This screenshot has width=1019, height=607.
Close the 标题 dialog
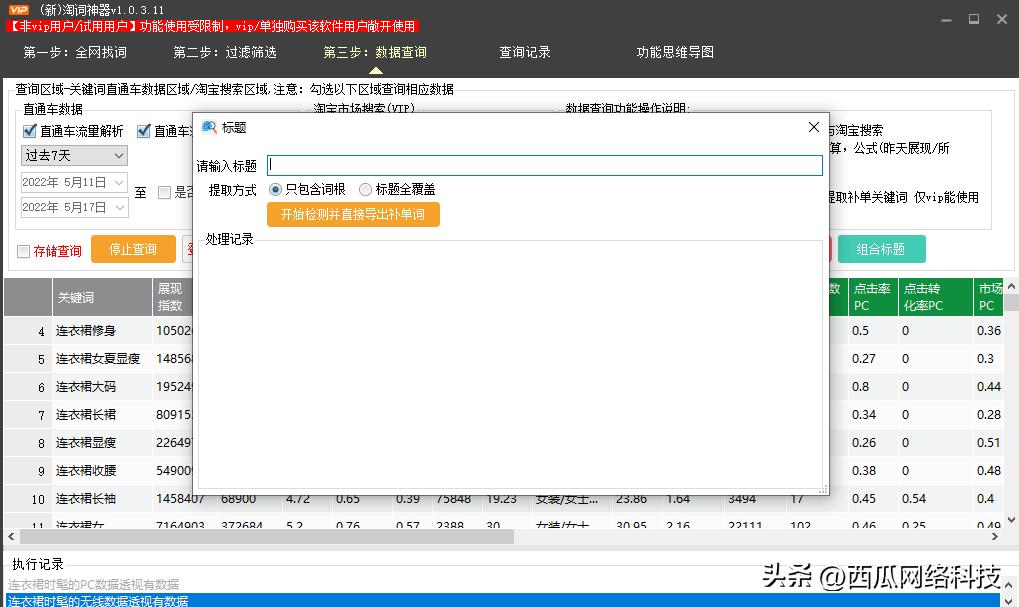pos(813,127)
